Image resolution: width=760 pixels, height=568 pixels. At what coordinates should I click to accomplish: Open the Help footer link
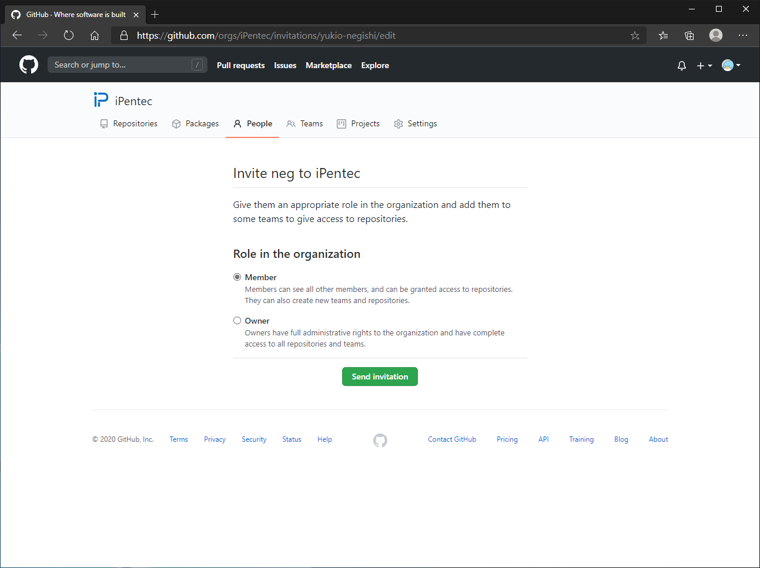point(325,439)
